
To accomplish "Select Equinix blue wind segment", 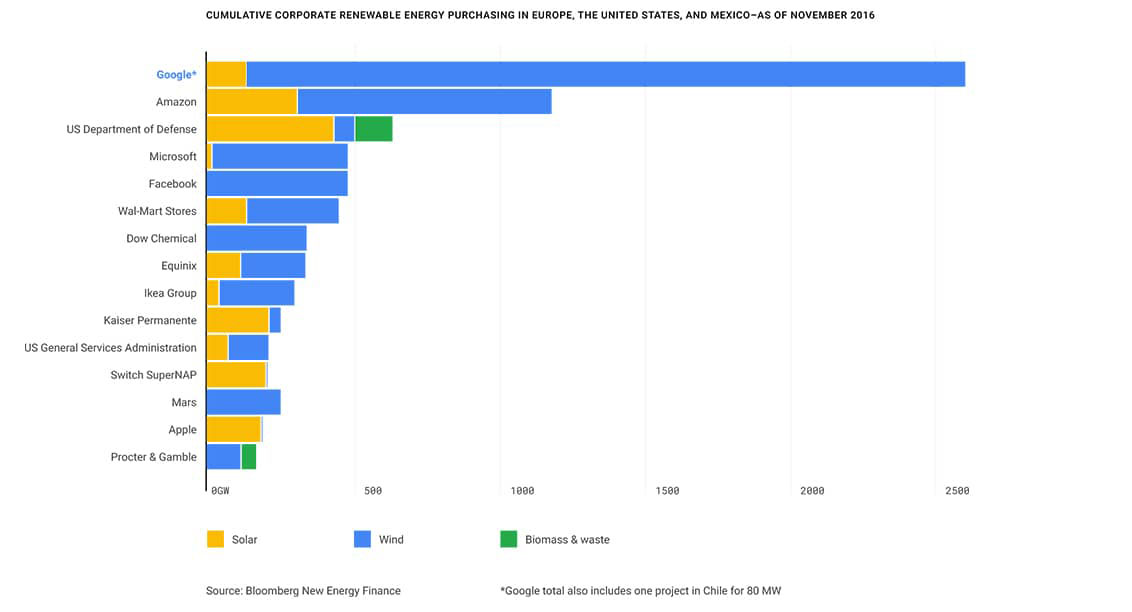I will [x=273, y=266].
